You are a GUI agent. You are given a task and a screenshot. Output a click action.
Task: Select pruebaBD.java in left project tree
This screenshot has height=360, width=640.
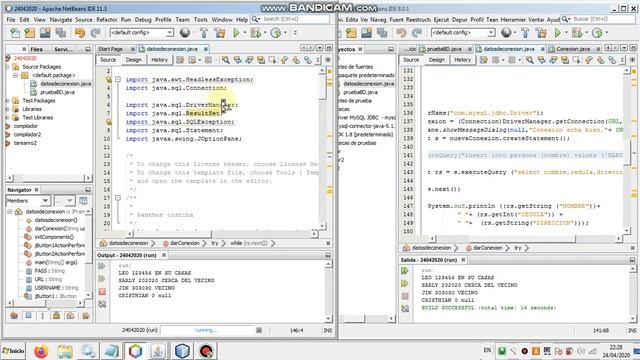pyautogui.click(x=57, y=92)
